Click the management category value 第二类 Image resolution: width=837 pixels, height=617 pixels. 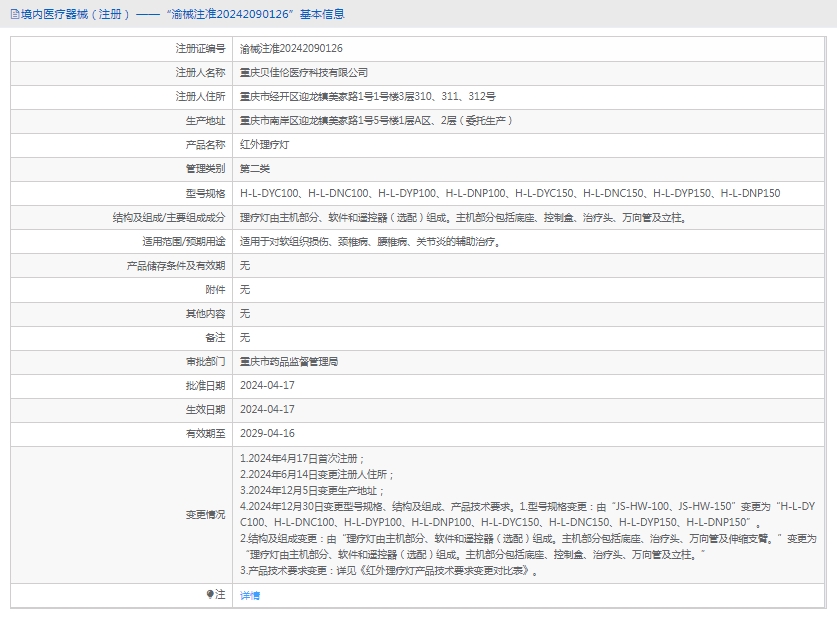pyautogui.click(x=255, y=169)
